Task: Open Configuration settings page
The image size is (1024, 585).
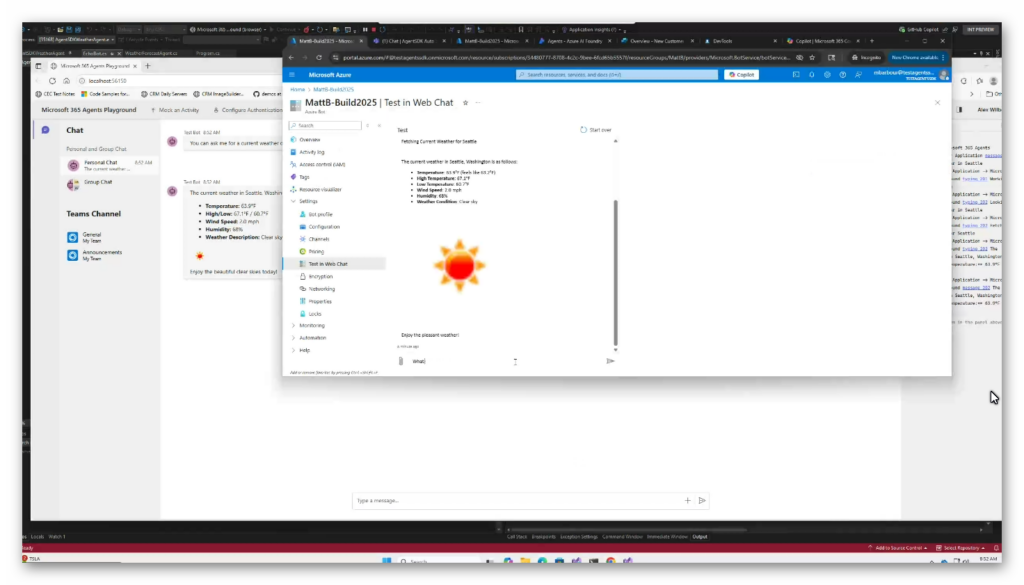Action: pos(324,227)
